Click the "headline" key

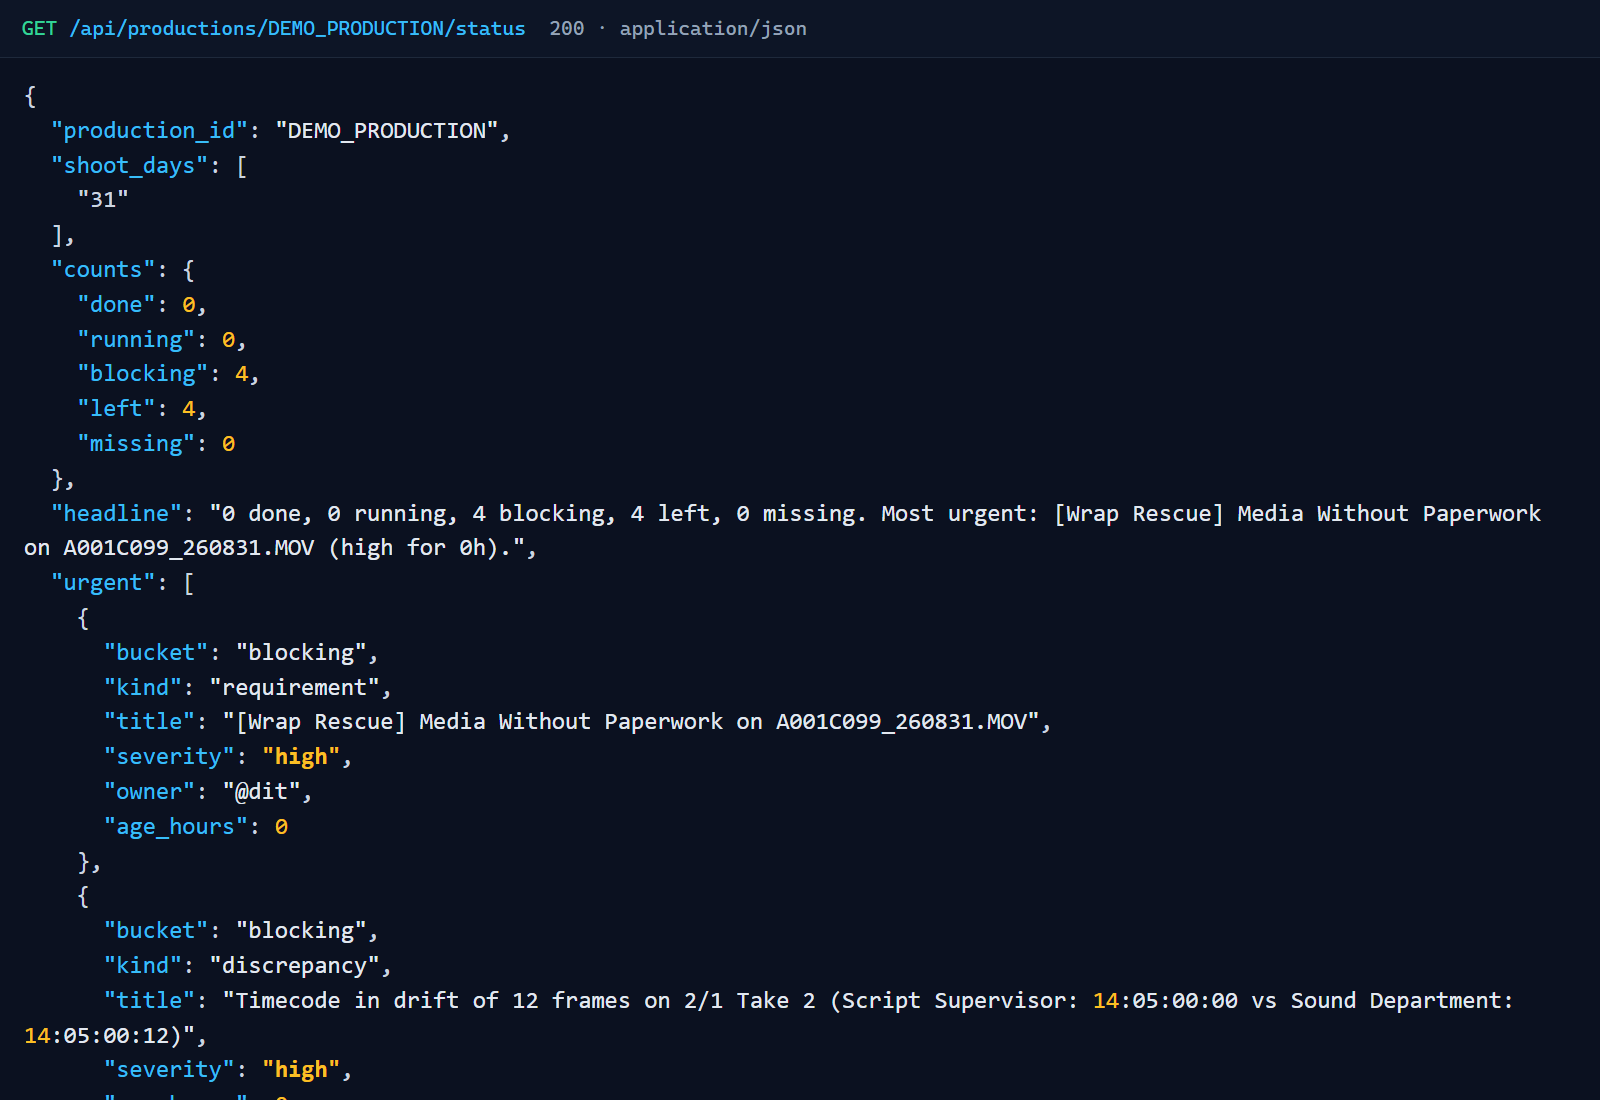[x=116, y=514]
